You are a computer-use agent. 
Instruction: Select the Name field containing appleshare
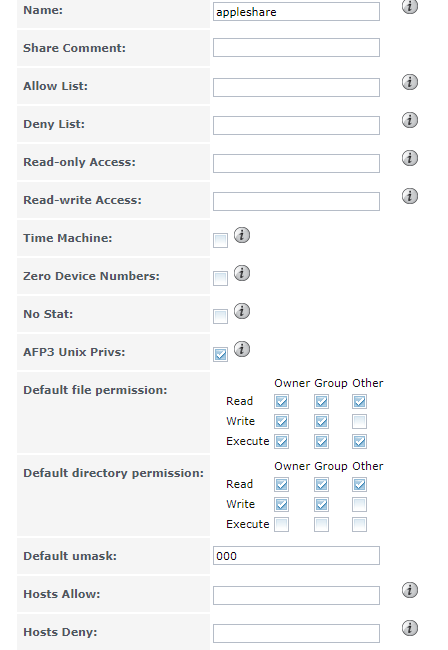pyautogui.click(x=296, y=12)
